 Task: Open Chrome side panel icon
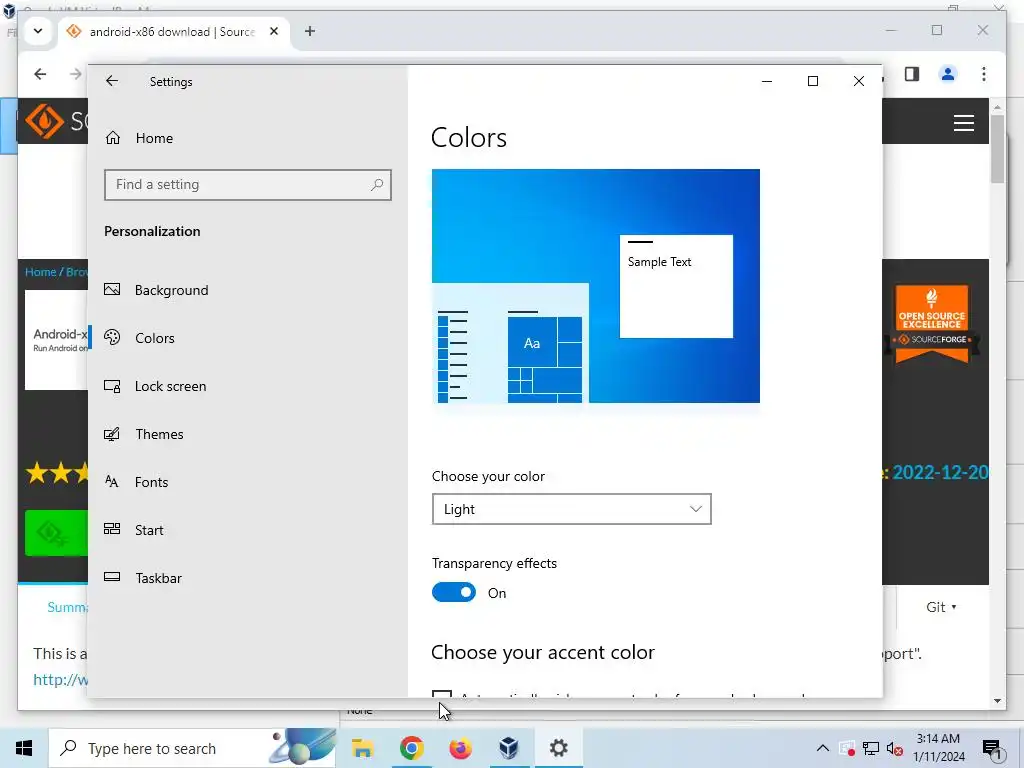click(912, 74)
